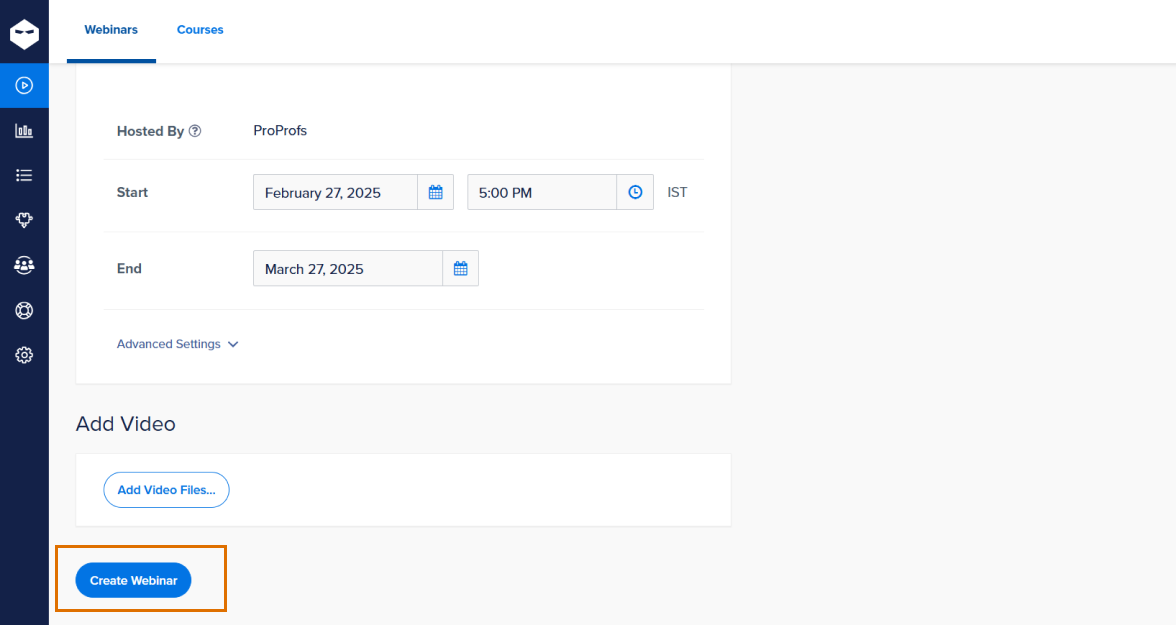Click the lifebuoy help icon
This screenshot has width=1176, height=625.
coord(24,310)
